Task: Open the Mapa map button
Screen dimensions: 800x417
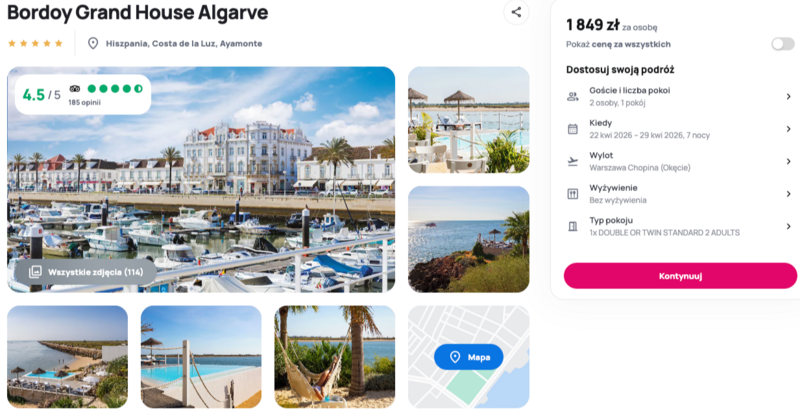Action: [x=468, y=357]
